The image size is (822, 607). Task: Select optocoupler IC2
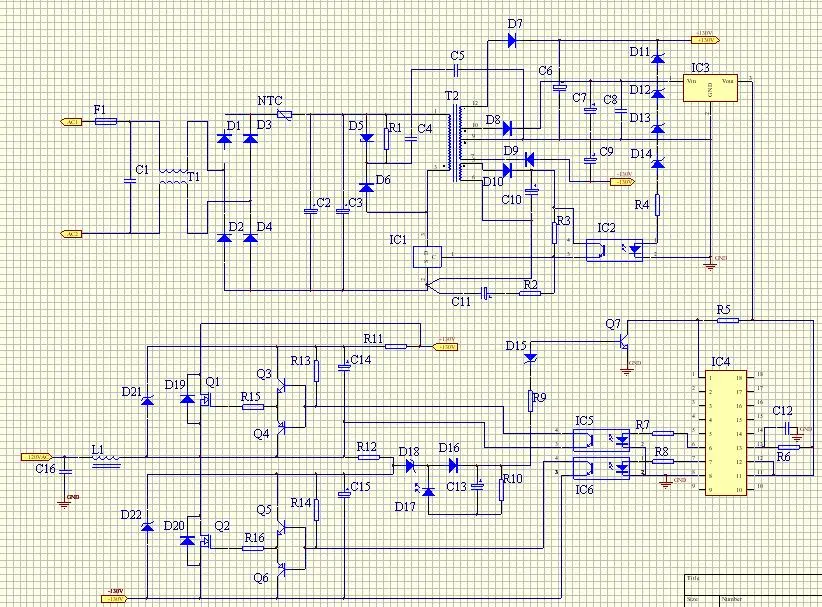pos(613,251)
